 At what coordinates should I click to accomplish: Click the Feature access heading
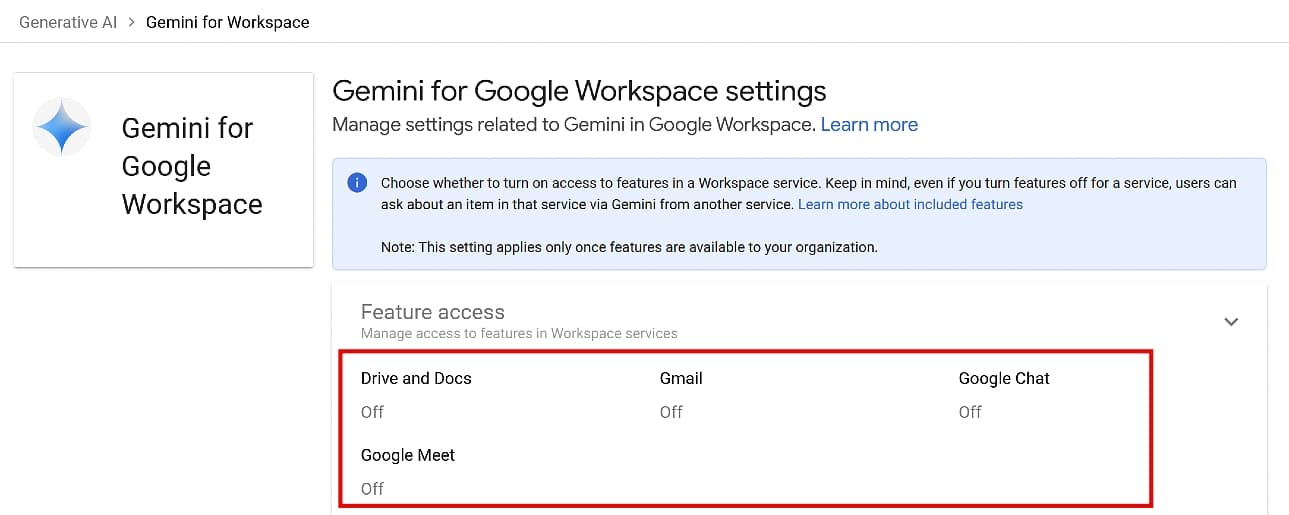pos(433,312)
